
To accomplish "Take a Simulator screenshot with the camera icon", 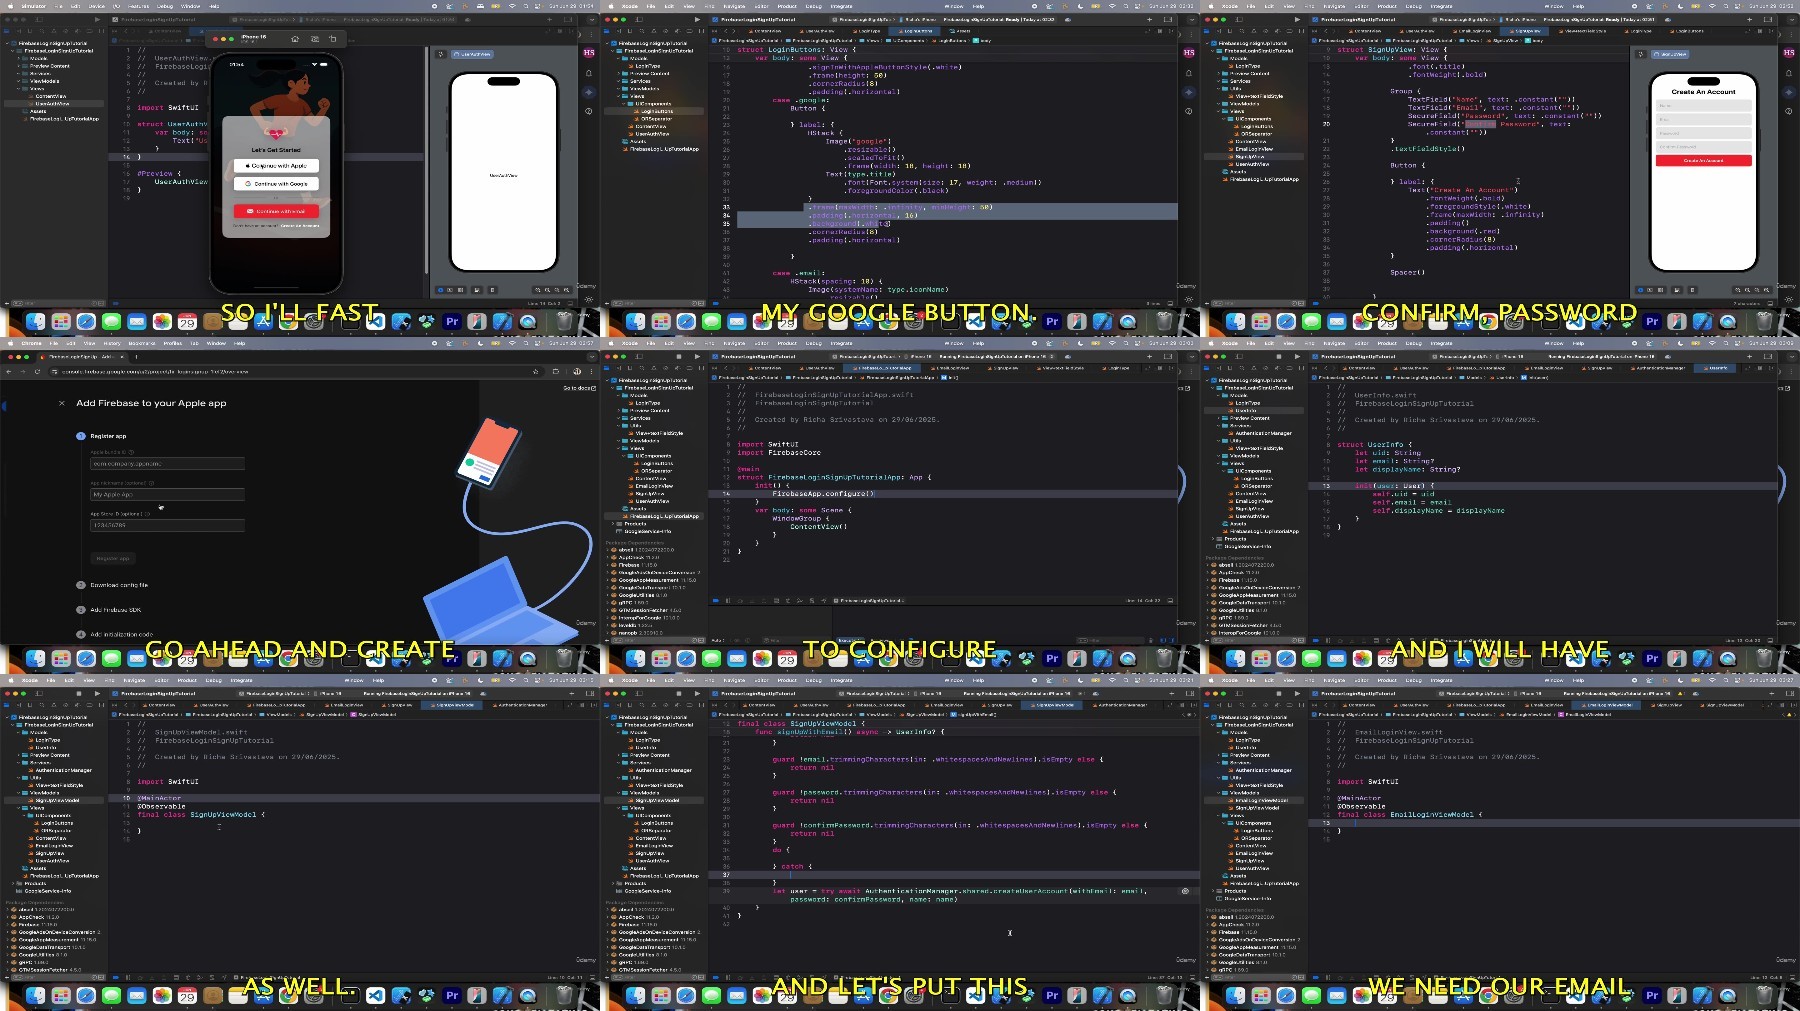I will [x=314, y=39].
